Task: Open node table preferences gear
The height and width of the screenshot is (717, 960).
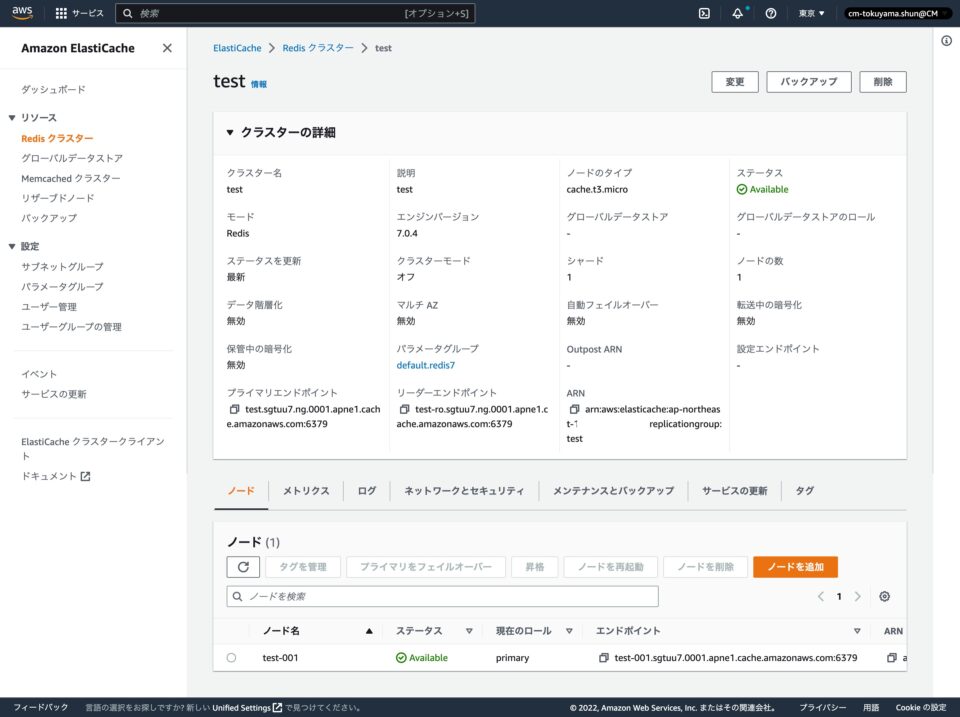Action: click(885, 596)
